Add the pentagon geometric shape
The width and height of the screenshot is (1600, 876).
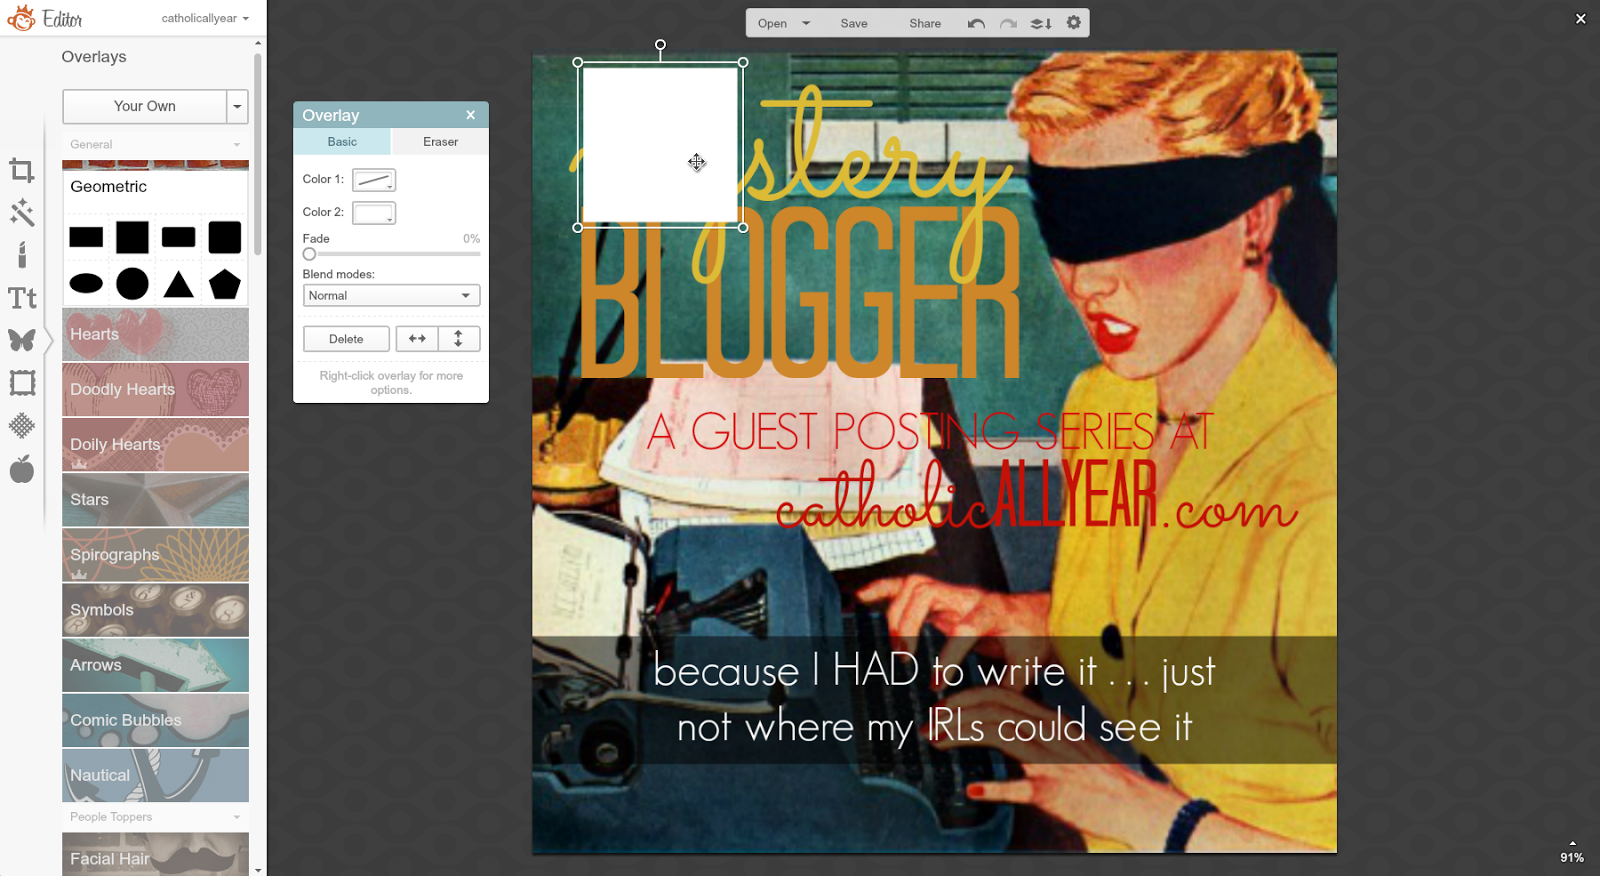point(225,284)
